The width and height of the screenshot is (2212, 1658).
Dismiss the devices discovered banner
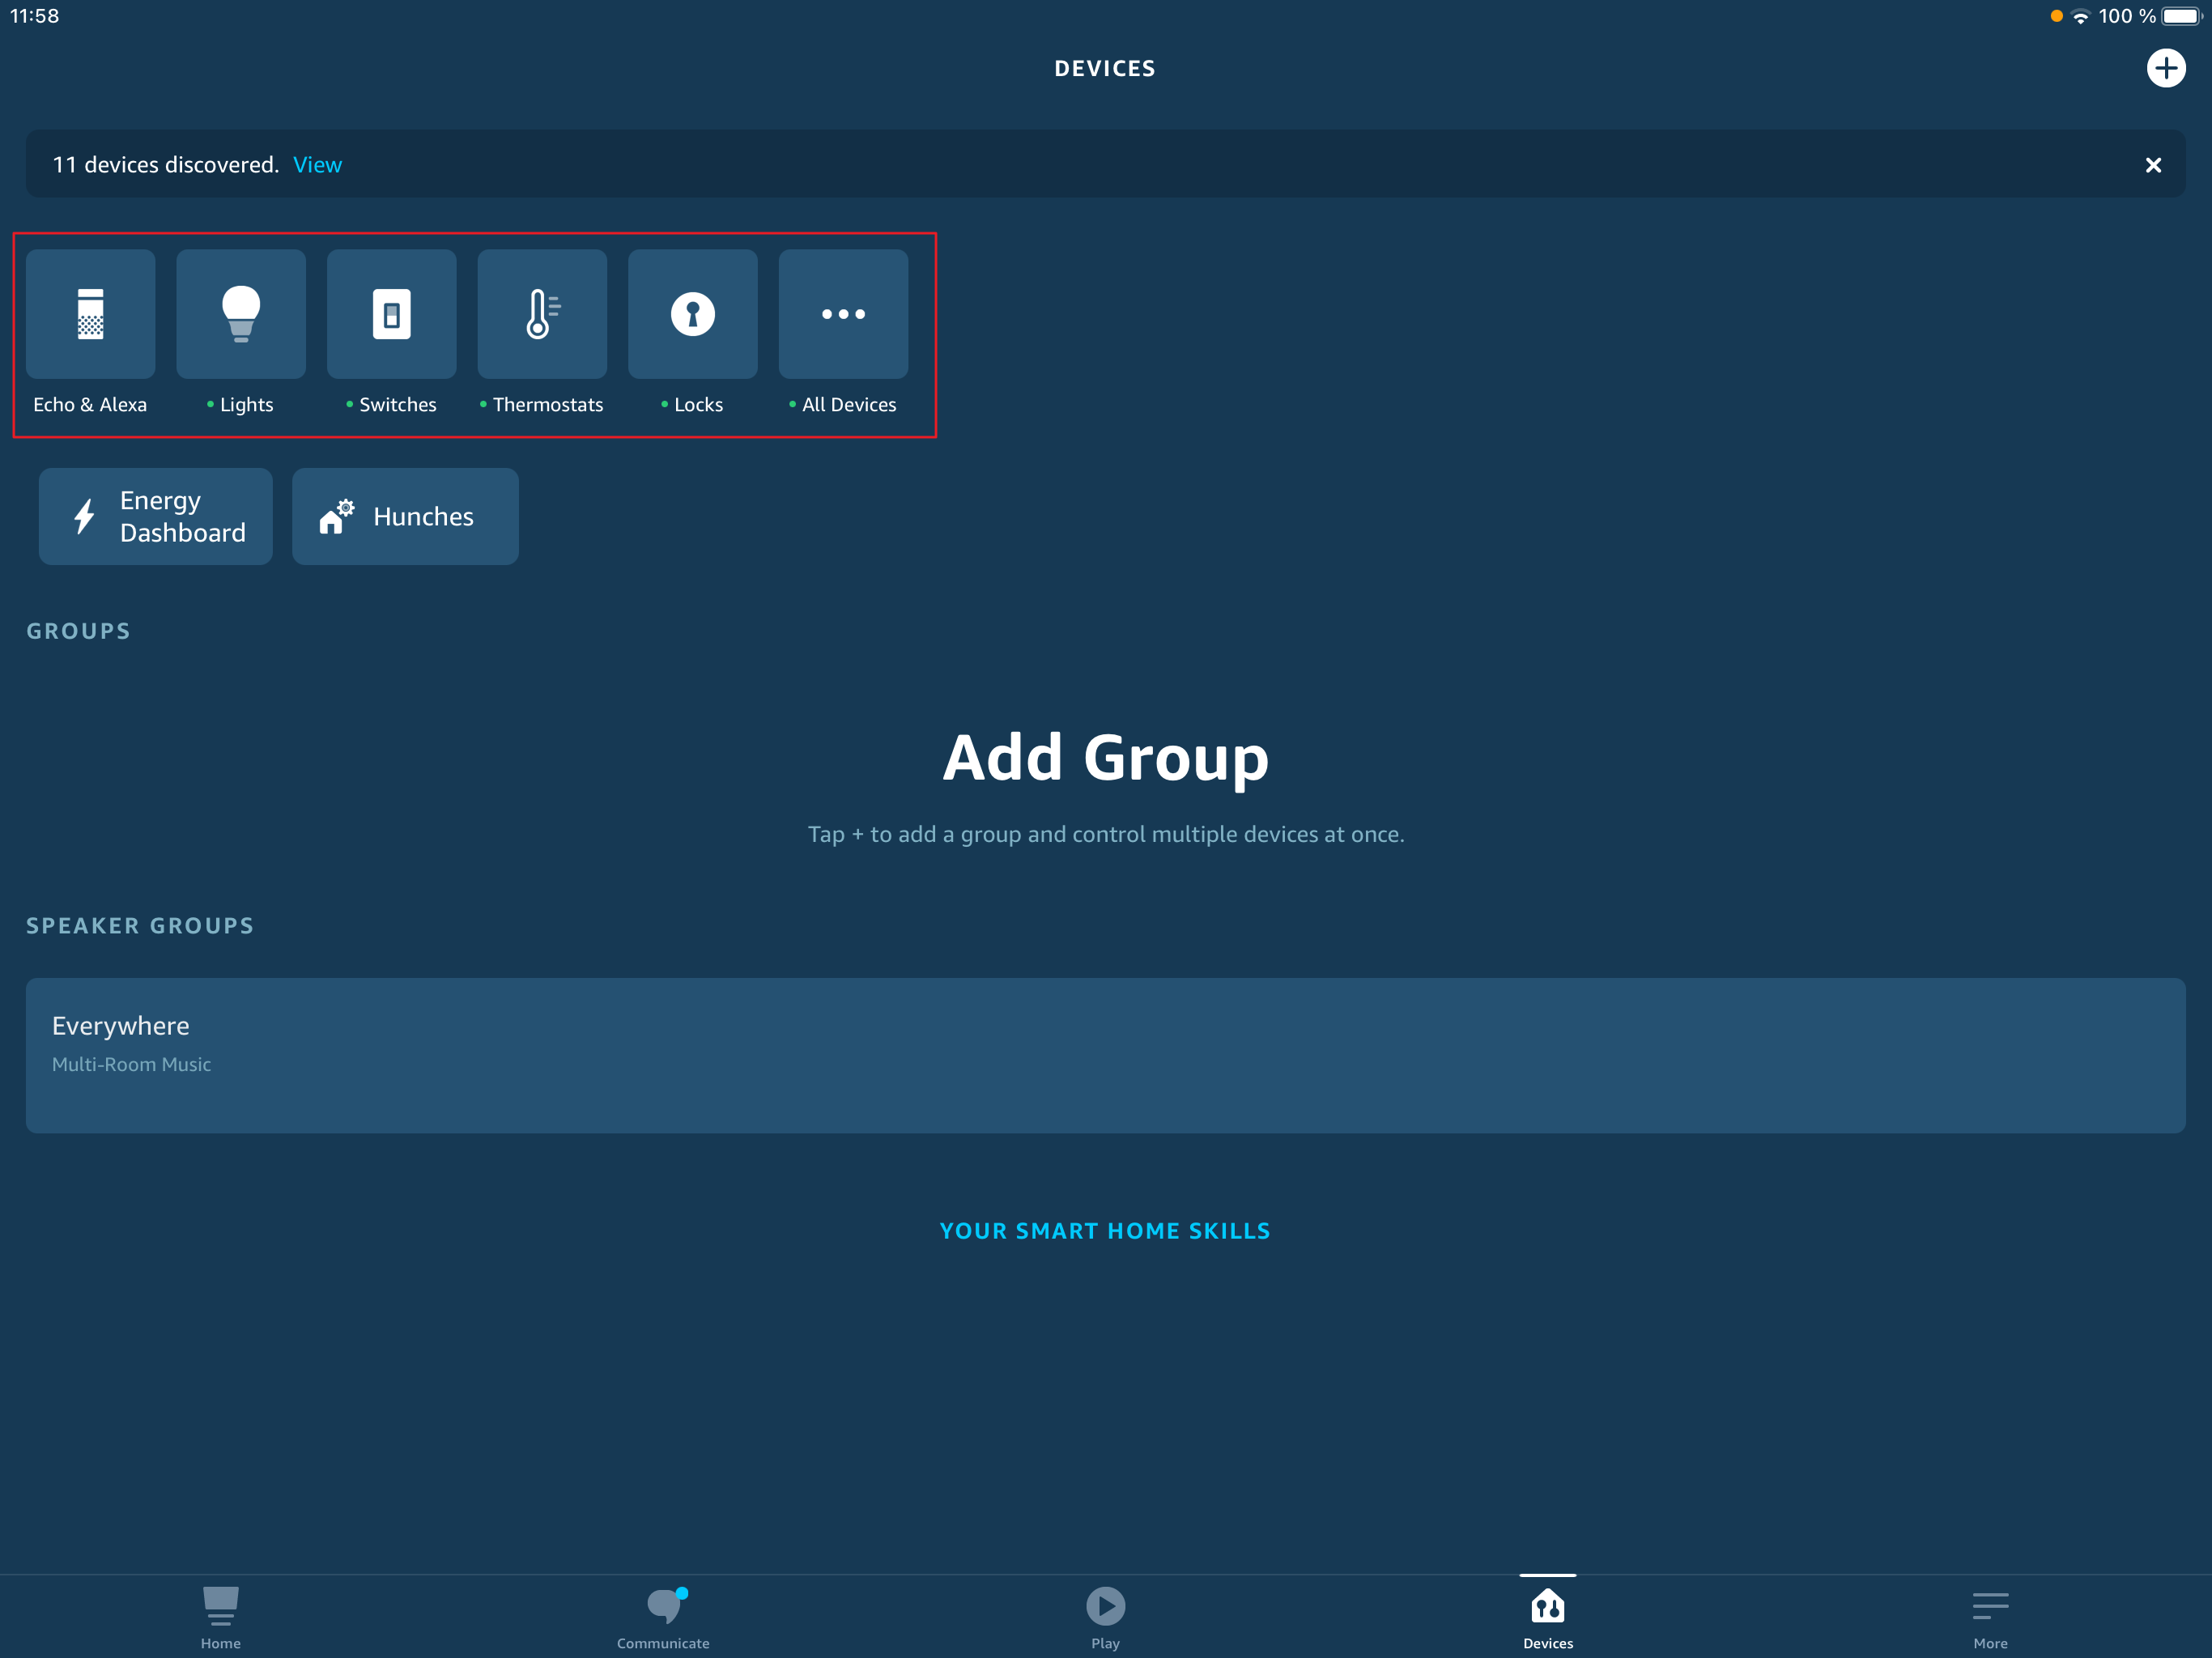coord(2153,165)
